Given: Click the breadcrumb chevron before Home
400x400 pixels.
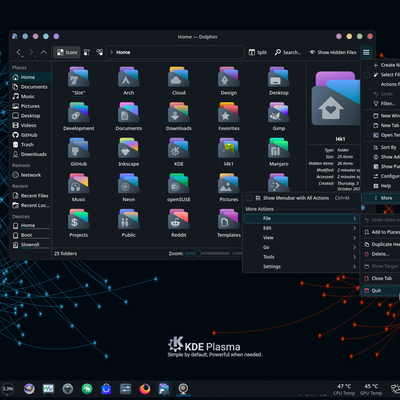Looking at the screenshot, I should click(x=112, y=52).
